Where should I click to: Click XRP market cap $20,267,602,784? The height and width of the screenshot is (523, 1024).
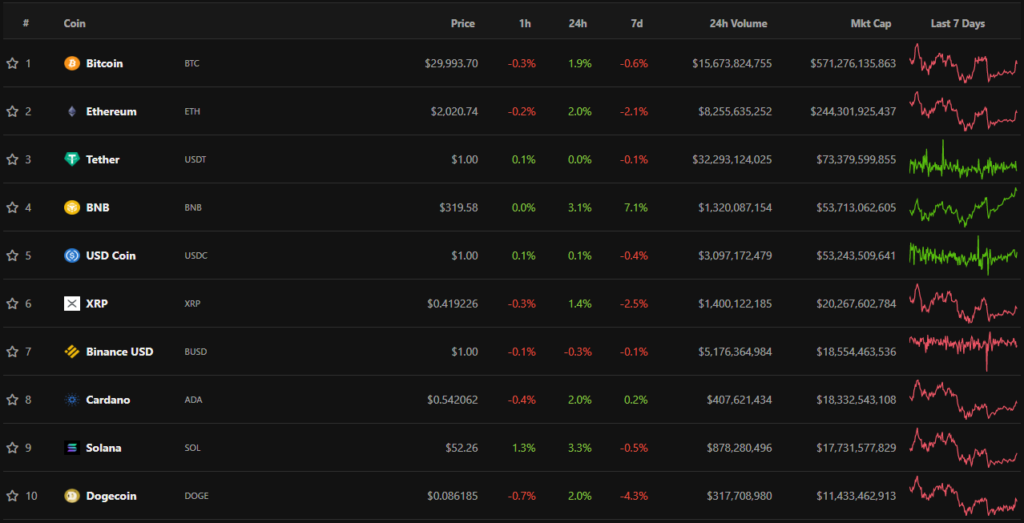(x=856, y=304)
